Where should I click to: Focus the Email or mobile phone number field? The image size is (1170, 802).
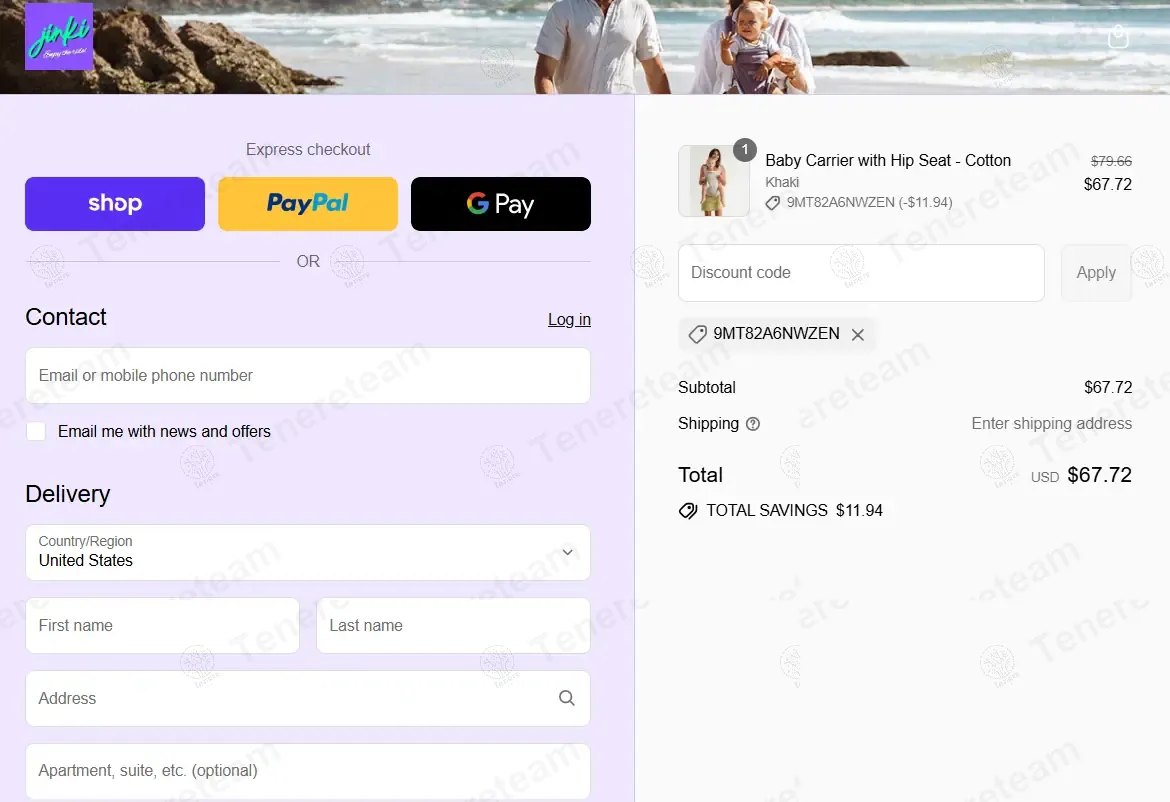pyautogui.click(x=308, y=375)
